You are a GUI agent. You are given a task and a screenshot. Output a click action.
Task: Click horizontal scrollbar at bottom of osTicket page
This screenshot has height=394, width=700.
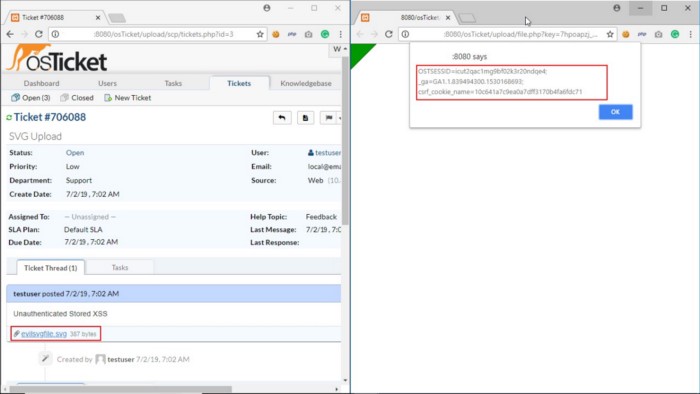coord(121,389)
